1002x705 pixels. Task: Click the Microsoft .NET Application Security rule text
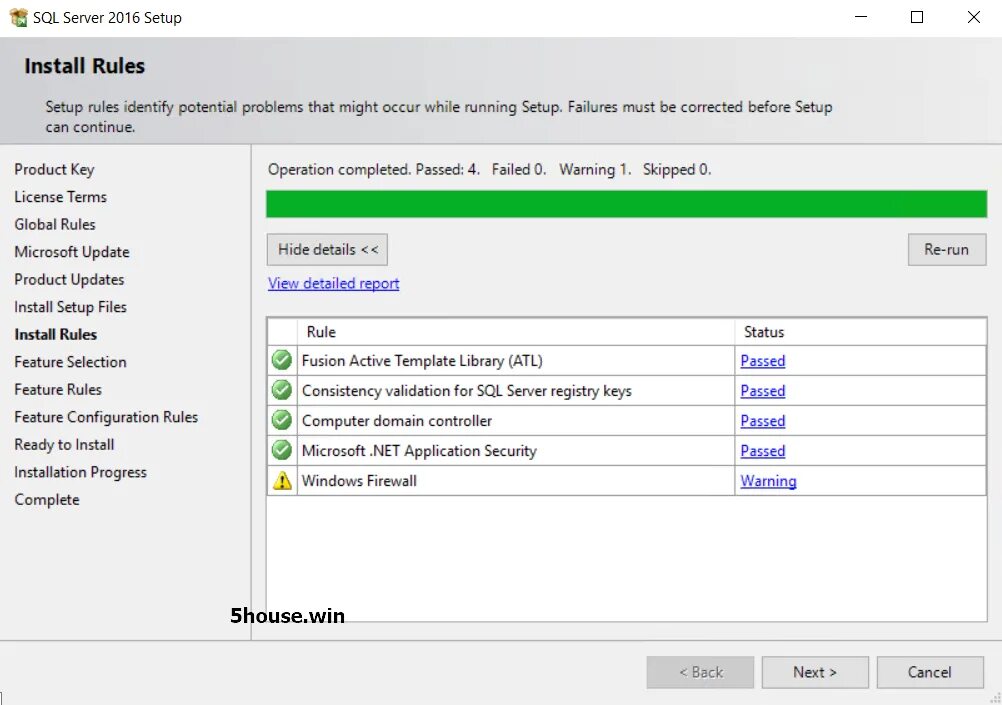tap(419, 451)
